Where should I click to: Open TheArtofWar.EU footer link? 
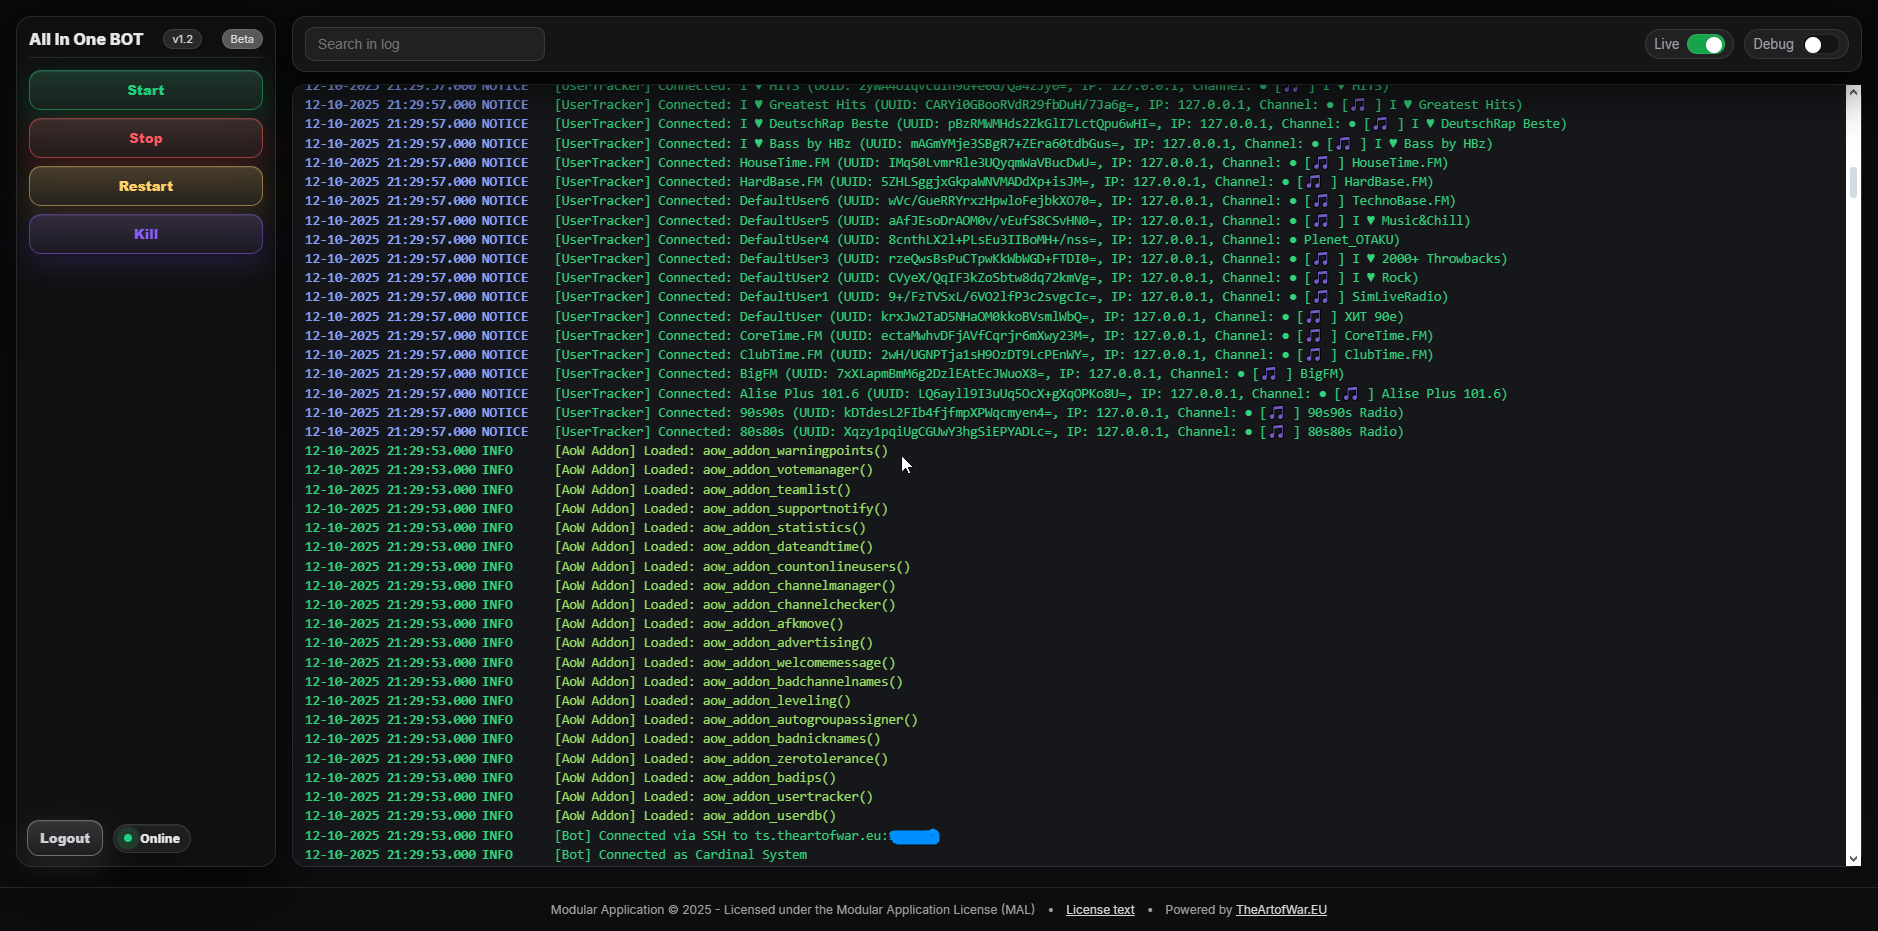(x=1281, y=910)
